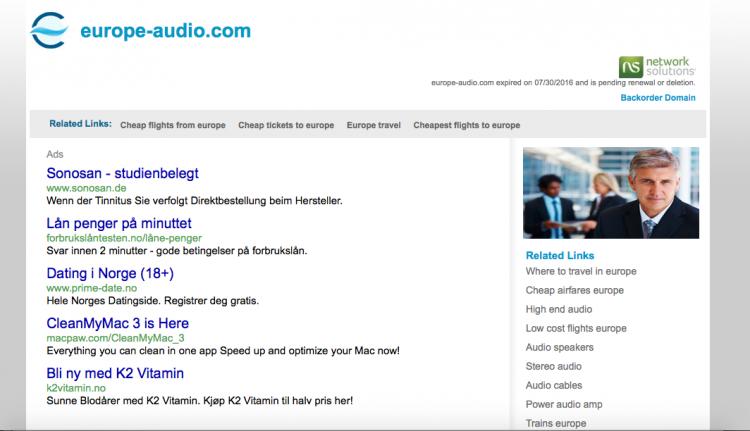Click the Ads label above listings
Image resolution: width=750 pixels, height=431 pixels.
(55, 154)
